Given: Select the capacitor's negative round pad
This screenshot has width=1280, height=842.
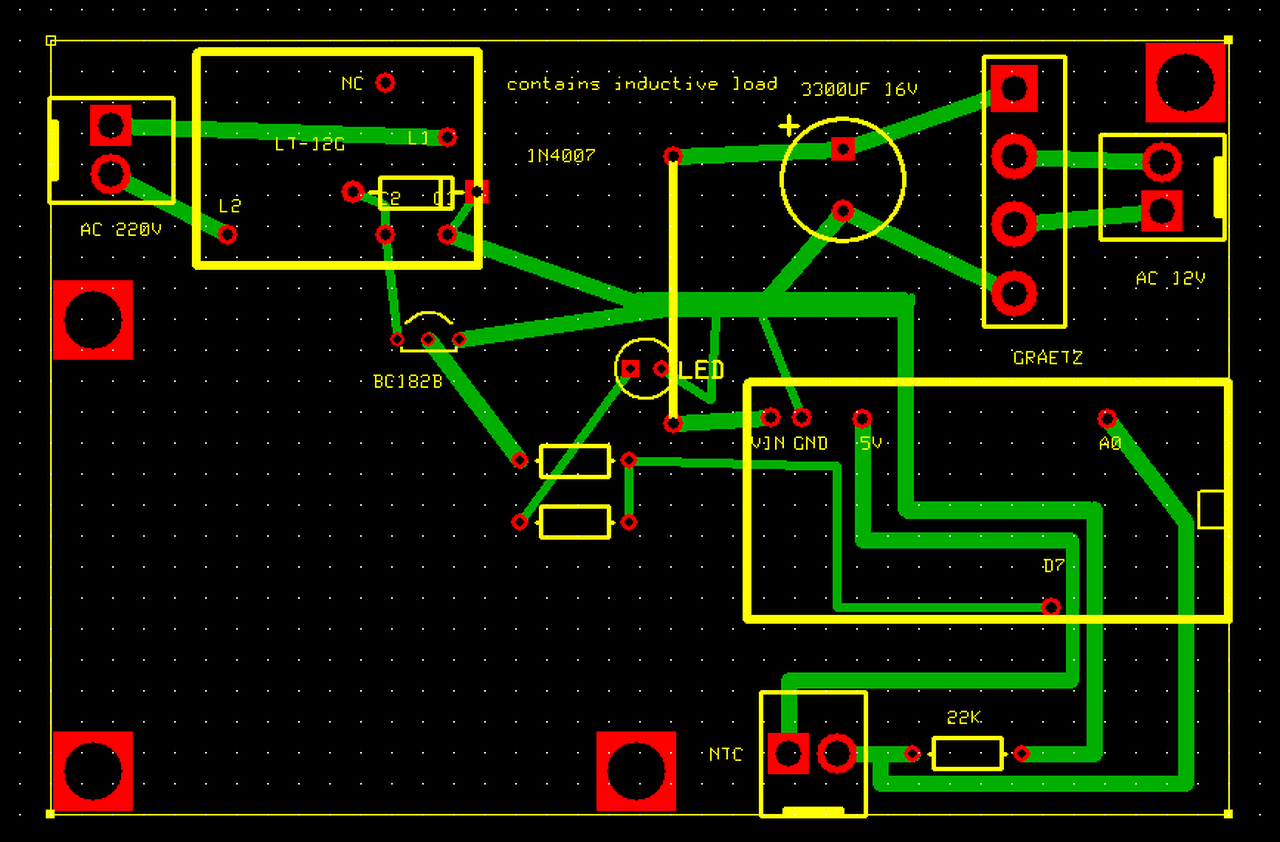Looking at the screenshot, I should [x=843, y=211].
